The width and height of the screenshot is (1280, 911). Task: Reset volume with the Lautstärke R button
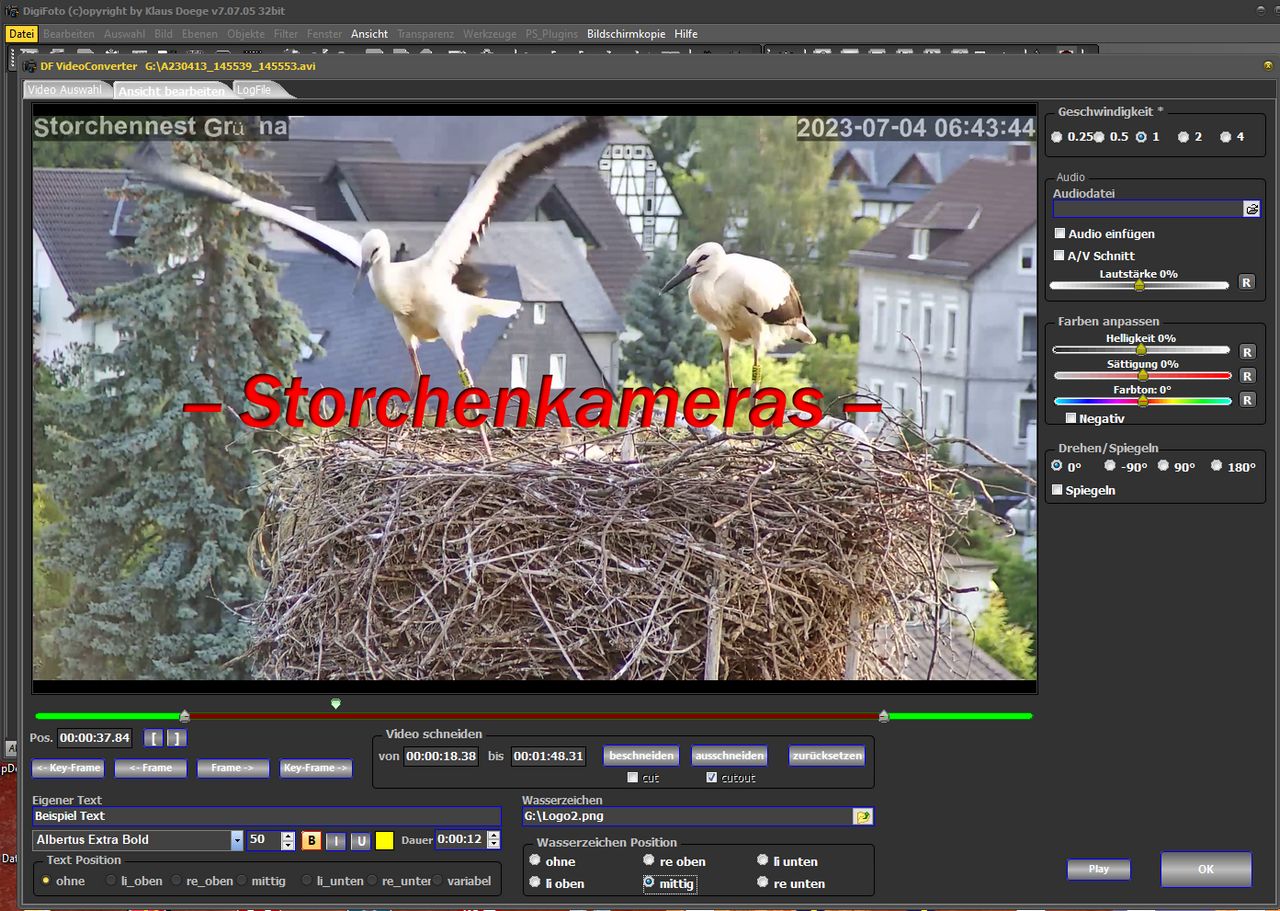pos(1247,283)
